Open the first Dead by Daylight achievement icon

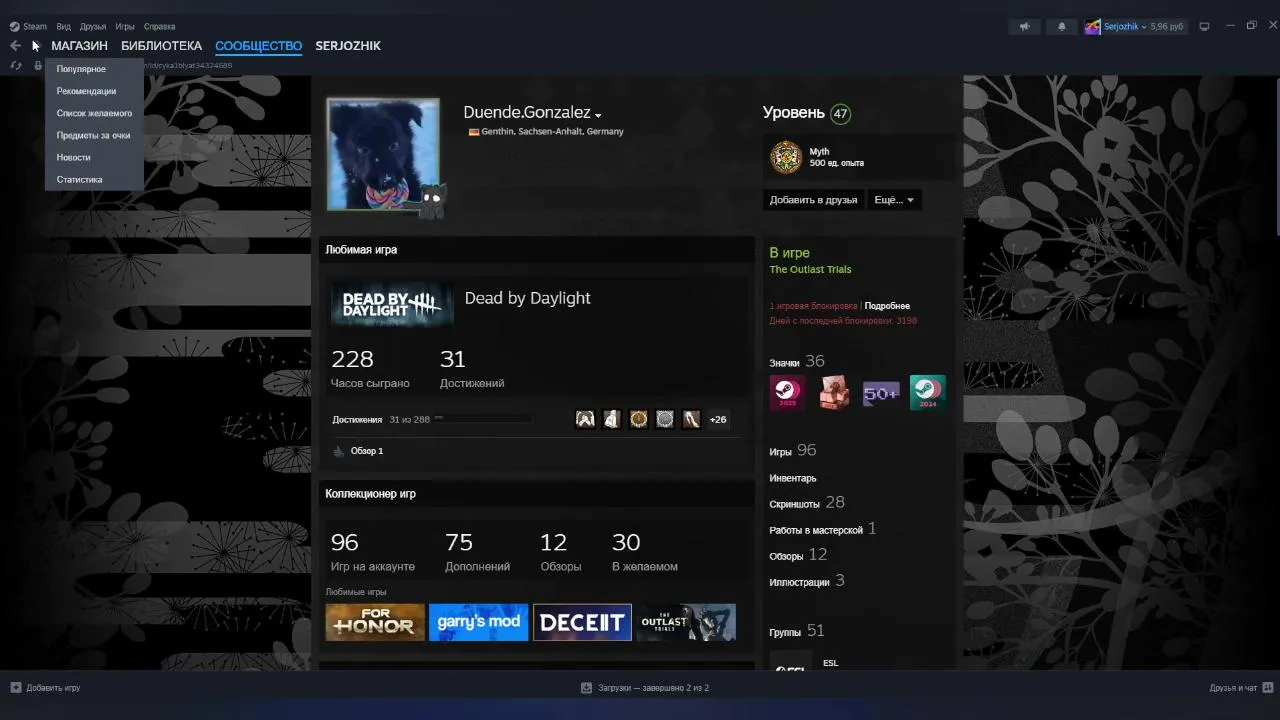585,419
